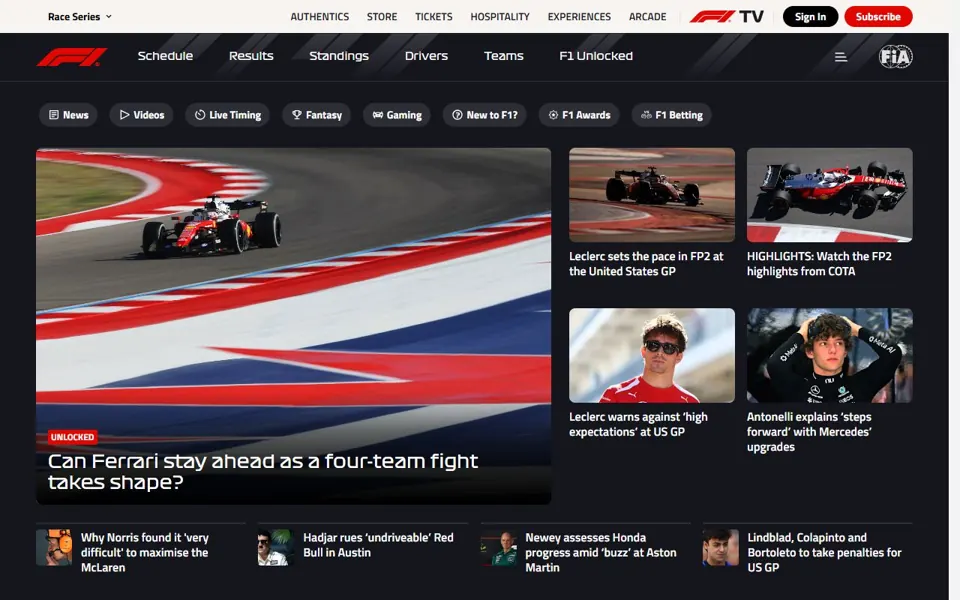Open 'Hadjar rues undriveable Red Bull' story

(x=378, y=545)
